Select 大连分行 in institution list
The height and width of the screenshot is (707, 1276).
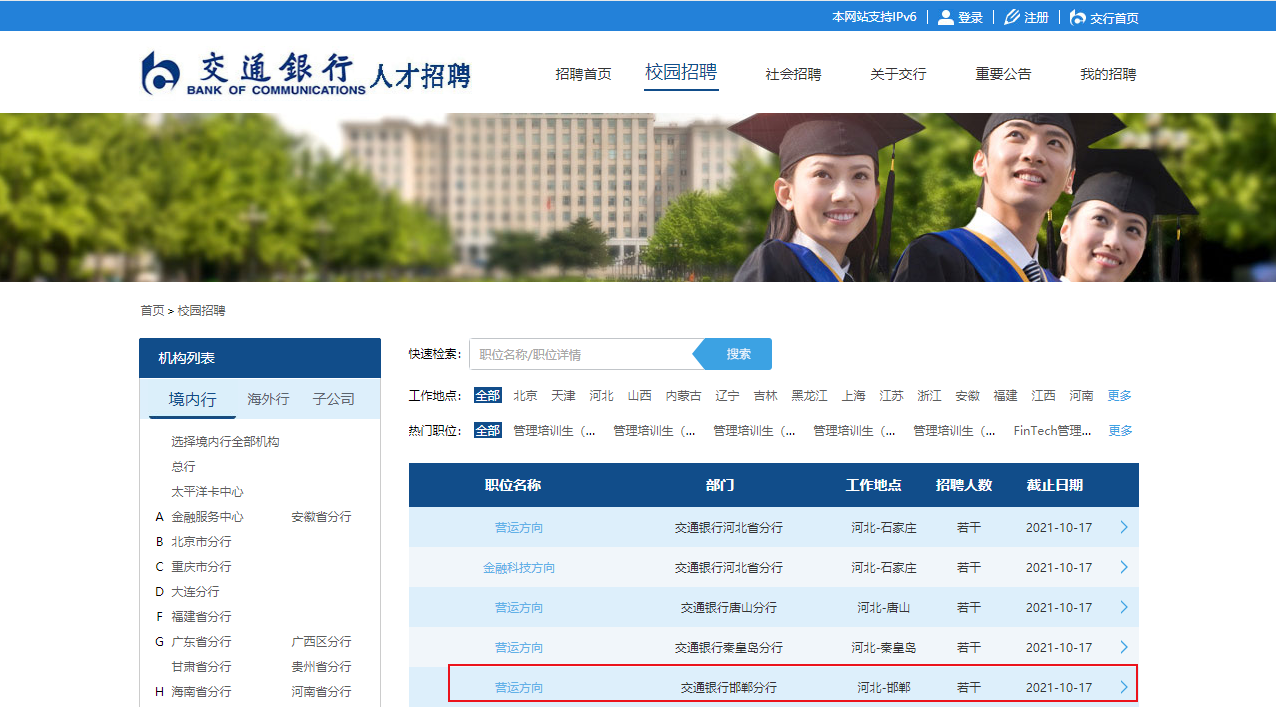click(195, 592)
